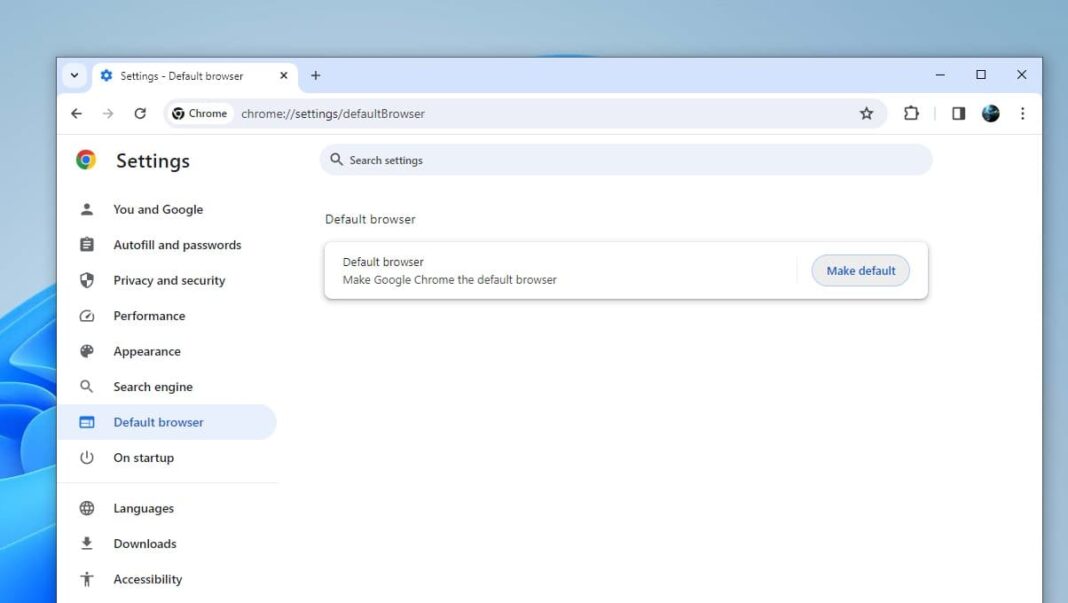Click the Make default button
1068x603 pixels.
tap(860, 270)
